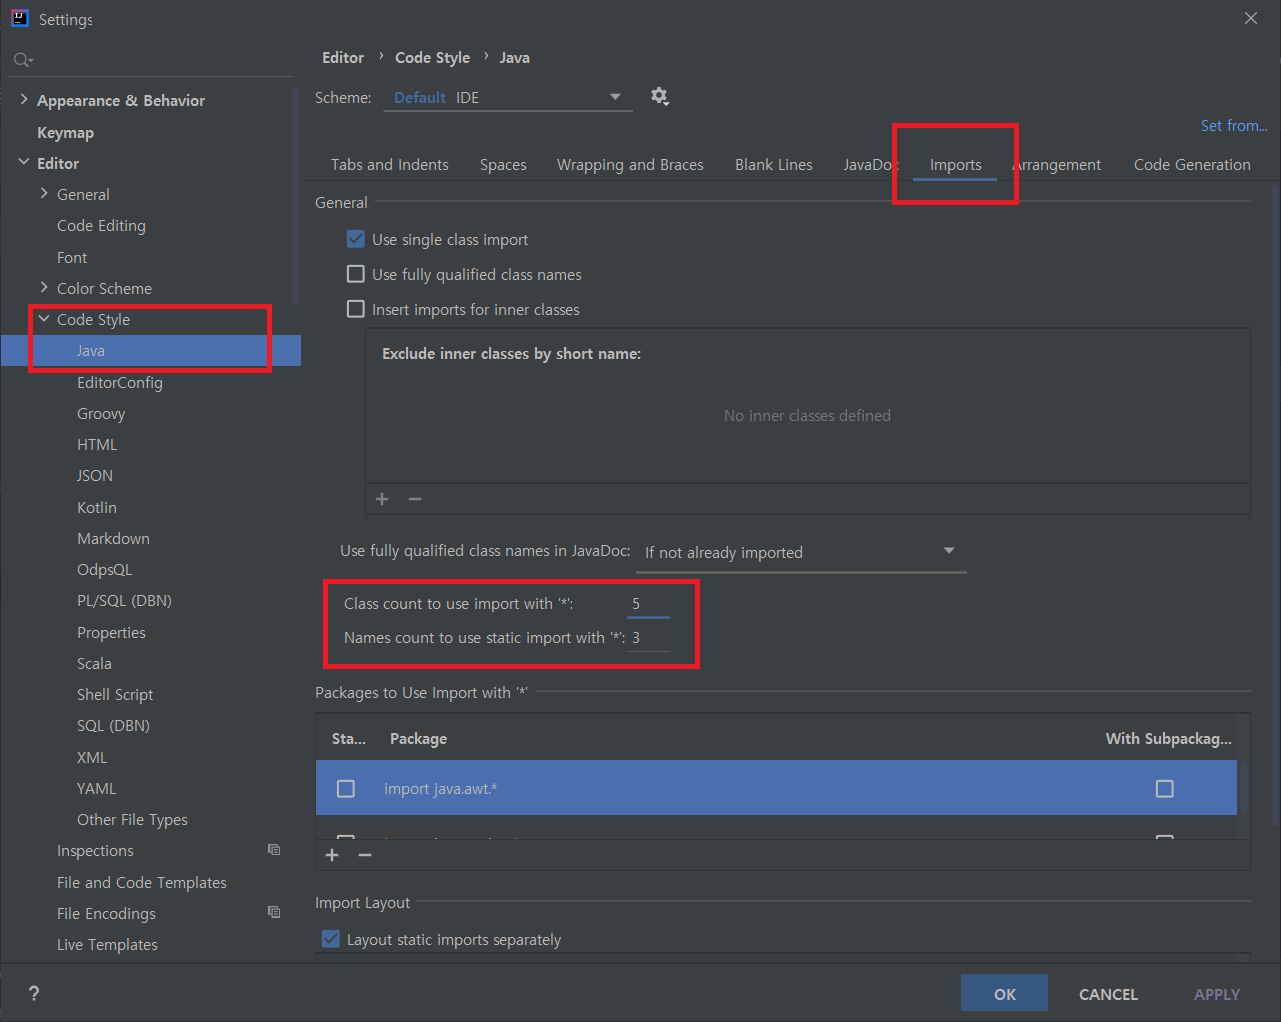Enable Insert imports for inner classes
1281x1022 pixels.
pos(355,309)
